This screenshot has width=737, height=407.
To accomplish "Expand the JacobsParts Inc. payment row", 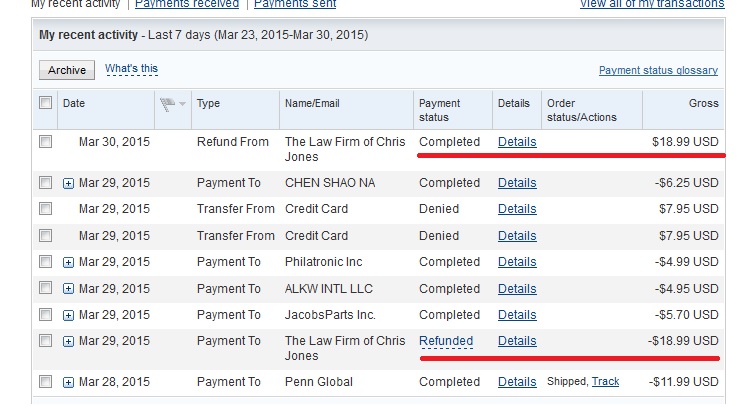I will coord(68,315).
